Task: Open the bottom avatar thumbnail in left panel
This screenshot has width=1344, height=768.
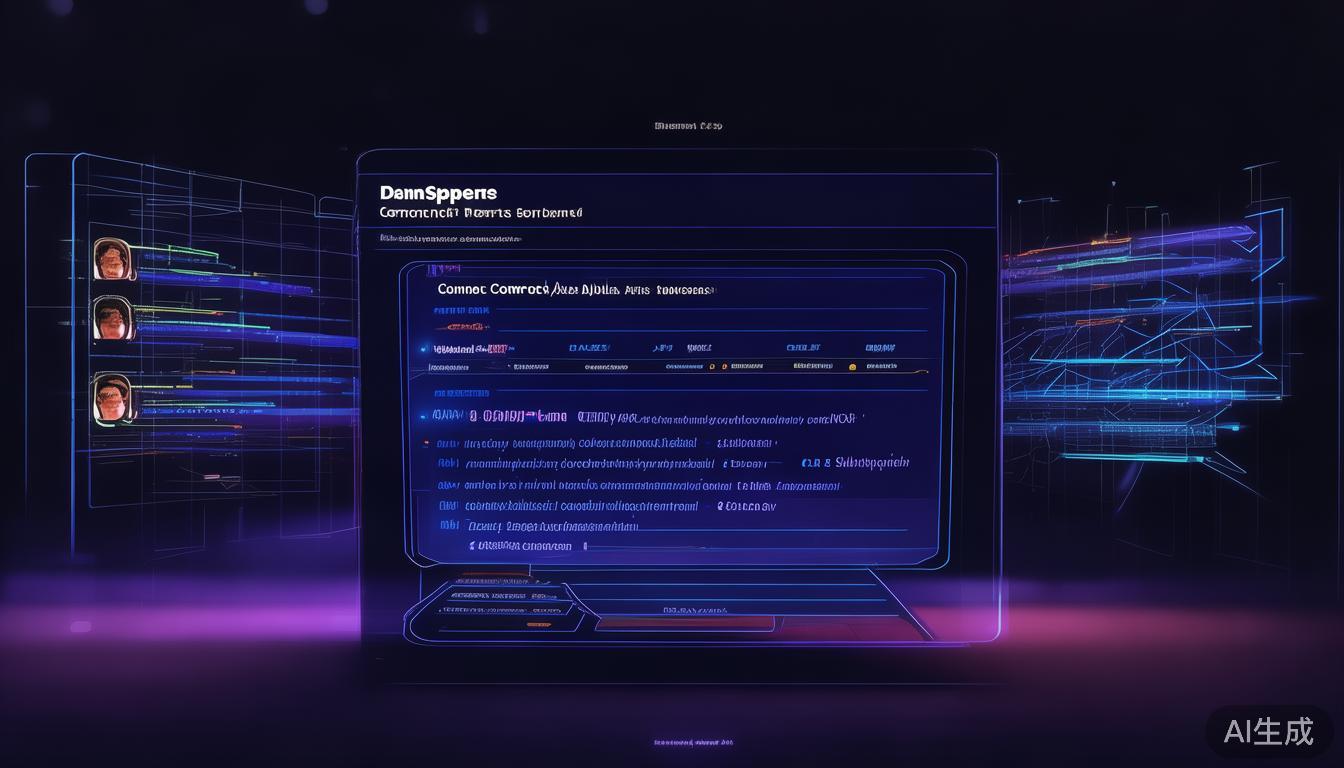Action: point(112,397)
